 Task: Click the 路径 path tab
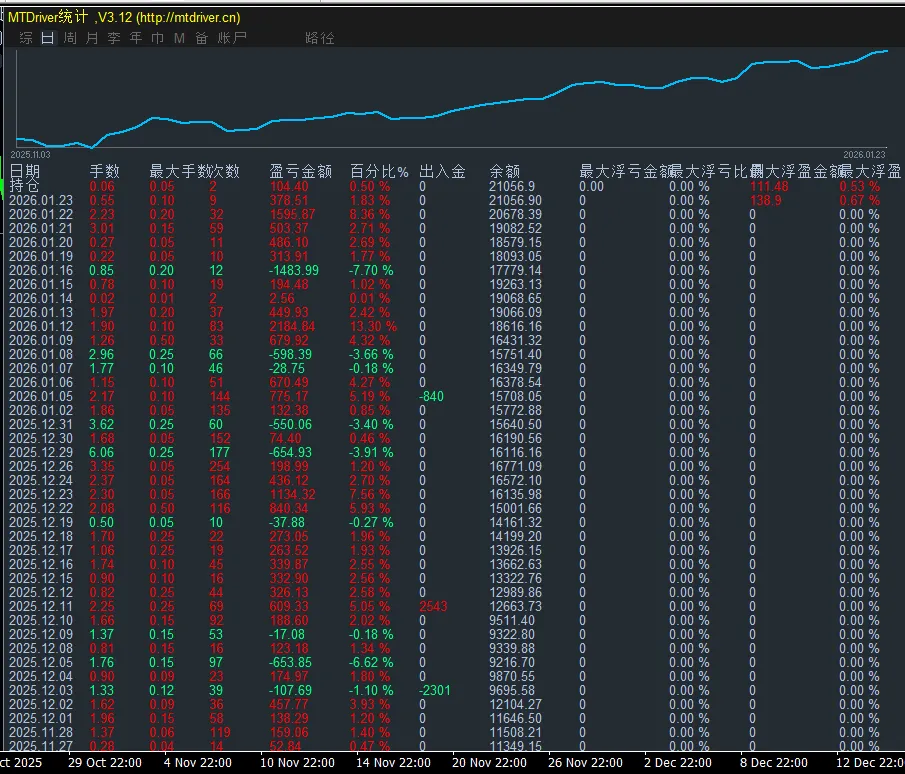(320, 38)
